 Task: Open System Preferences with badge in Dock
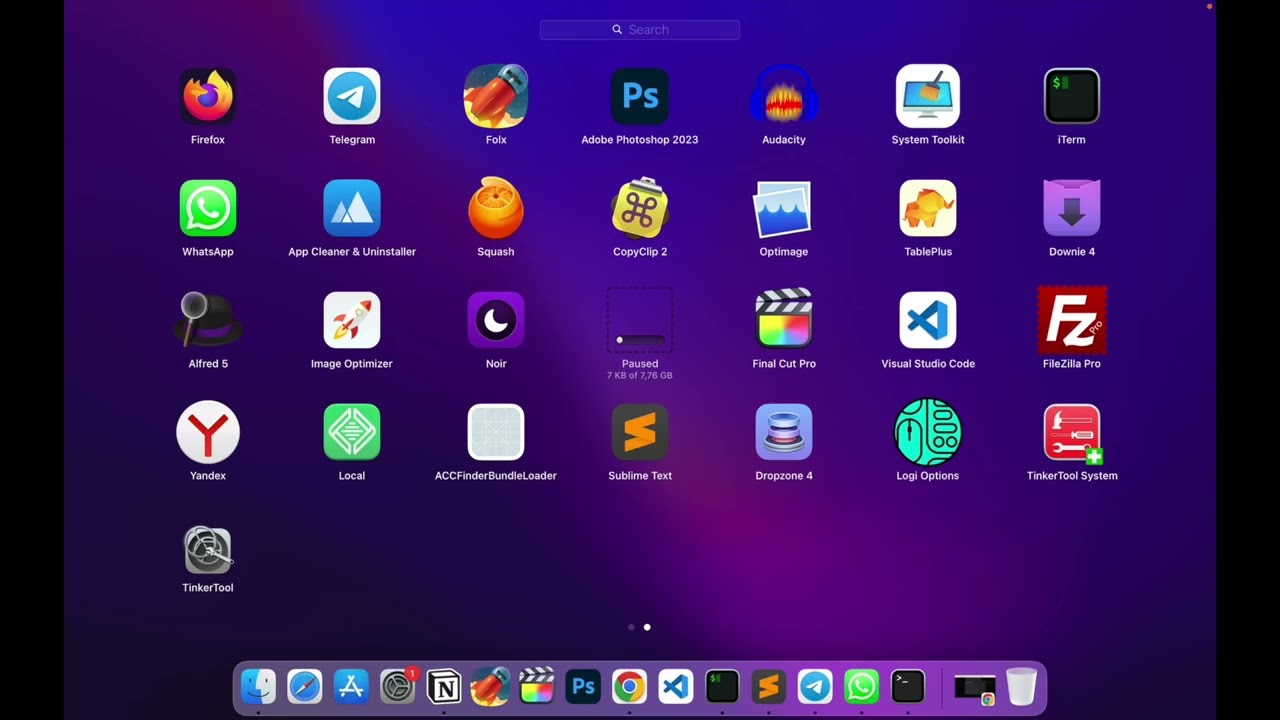398,687
